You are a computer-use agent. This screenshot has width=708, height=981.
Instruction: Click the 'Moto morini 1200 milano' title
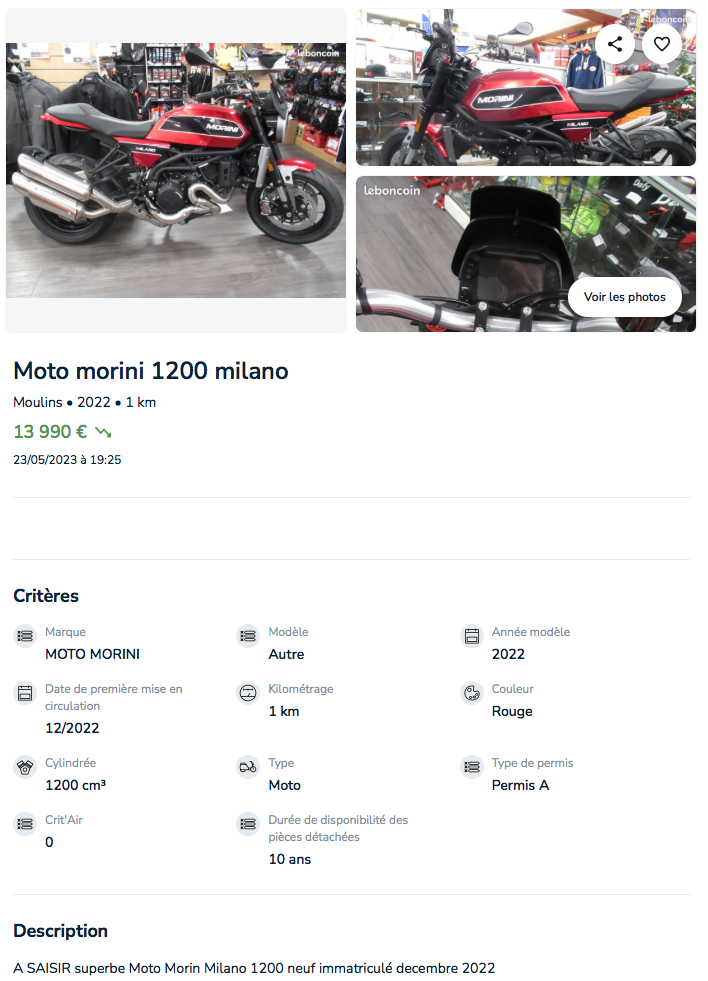point(151,371)
